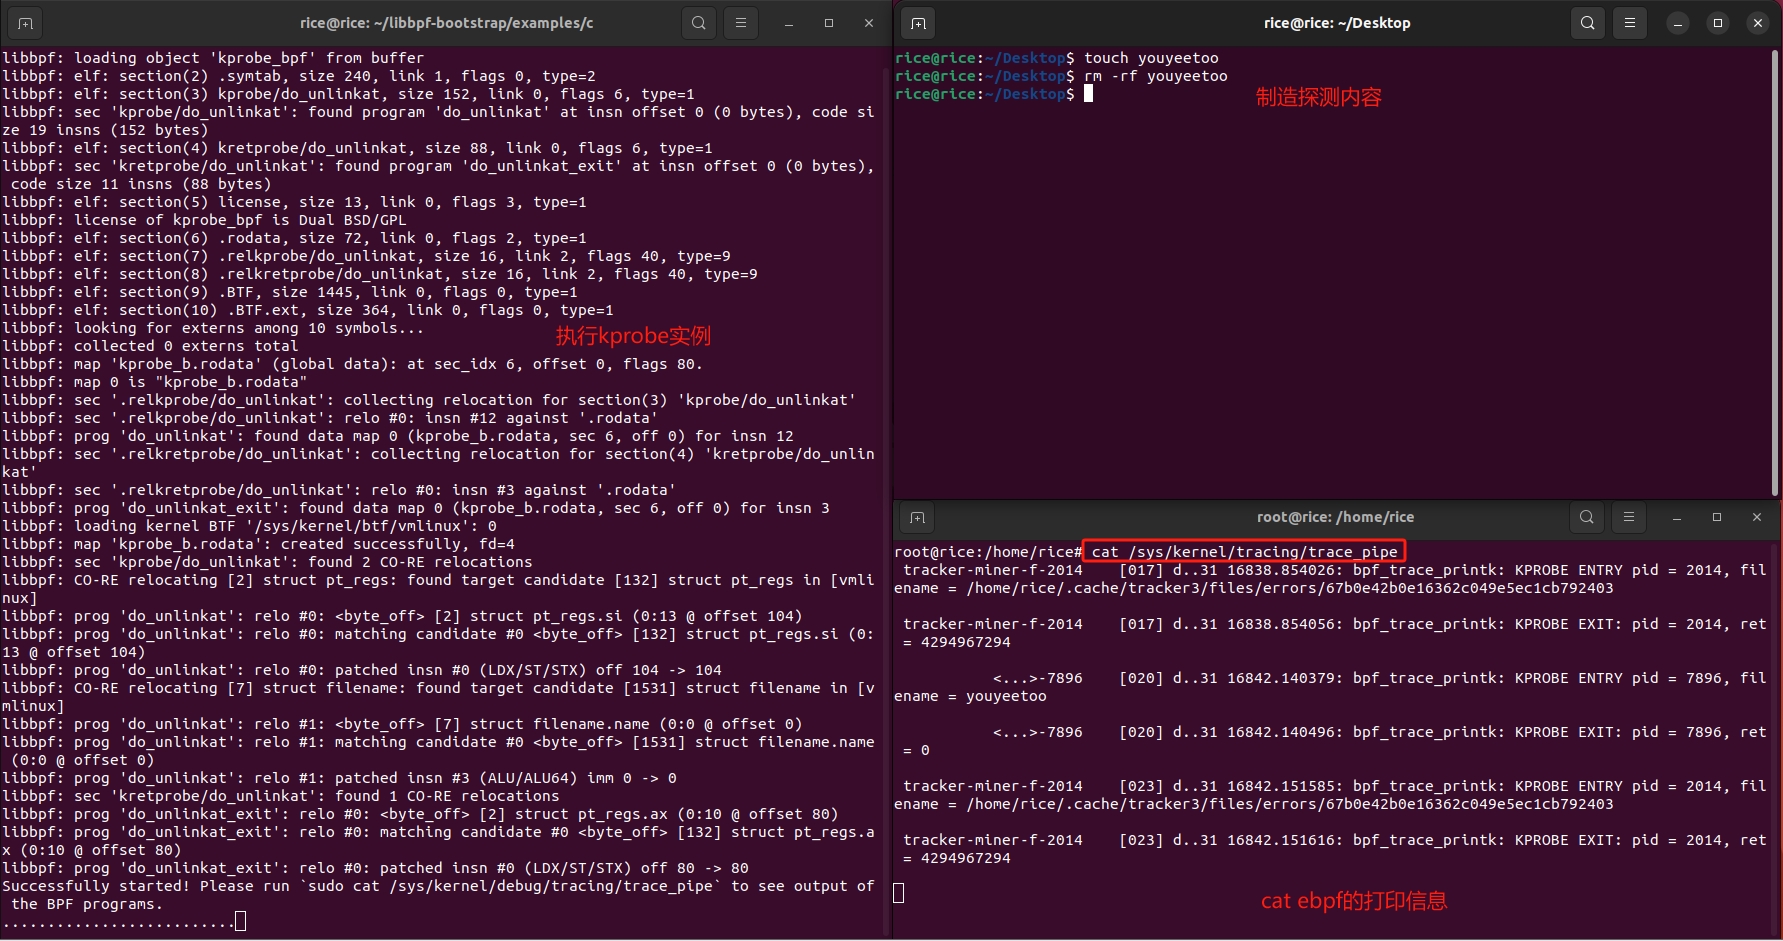Open new tab in rice Desktop terminal
The height and width of the screenshot is (941, 1783).
[918, 23]
